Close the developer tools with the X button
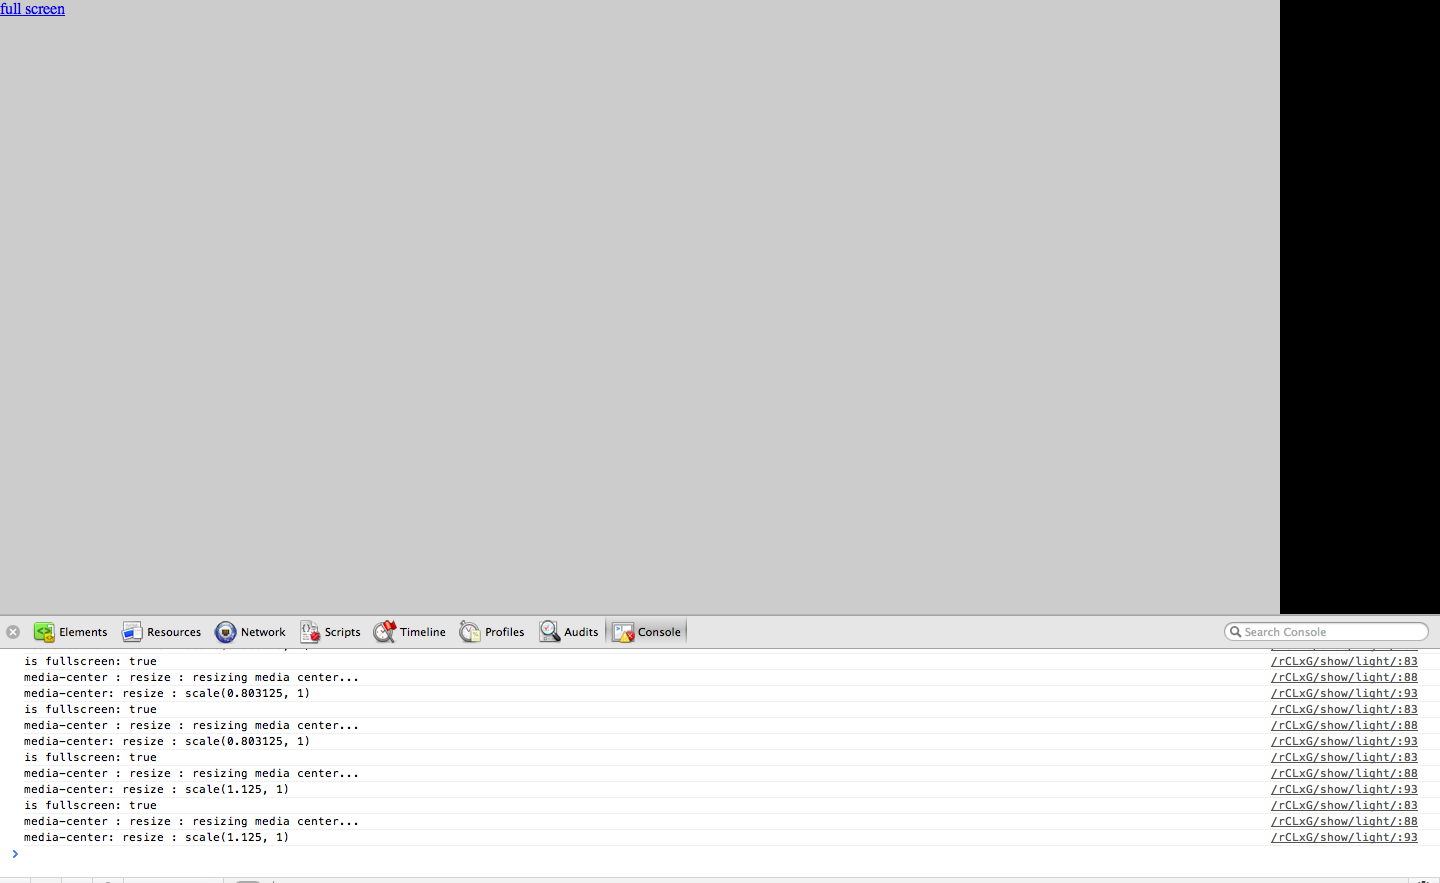 click(x=13, y=632)
